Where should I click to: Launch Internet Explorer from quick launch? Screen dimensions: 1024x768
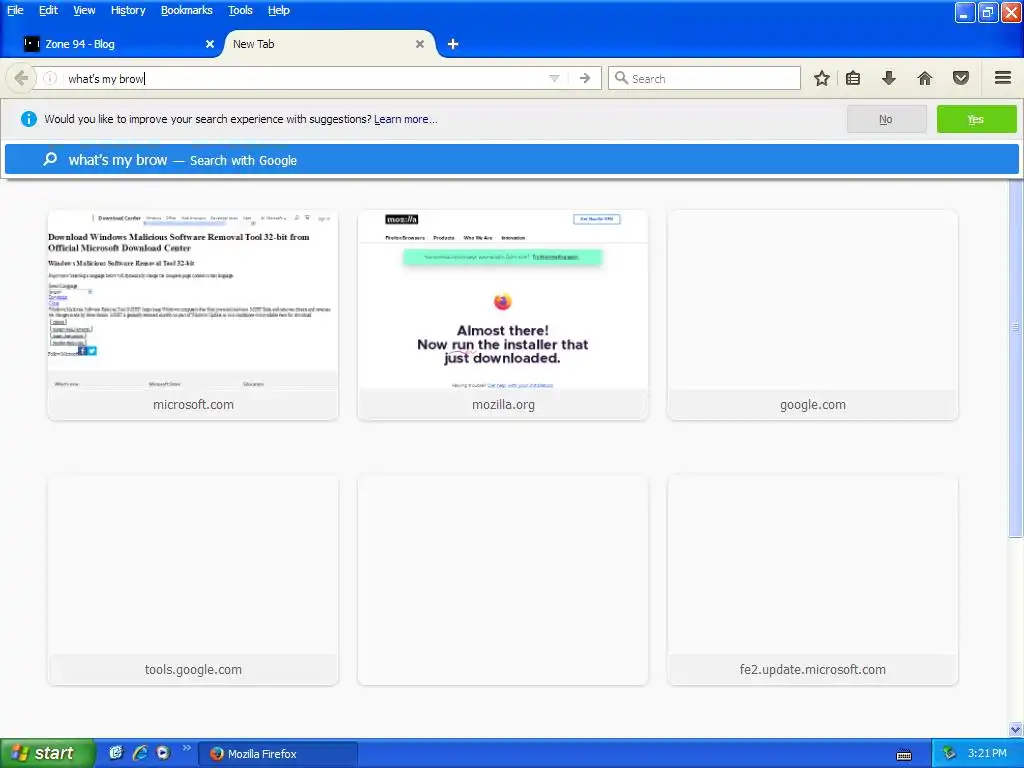tap(140, 753)
